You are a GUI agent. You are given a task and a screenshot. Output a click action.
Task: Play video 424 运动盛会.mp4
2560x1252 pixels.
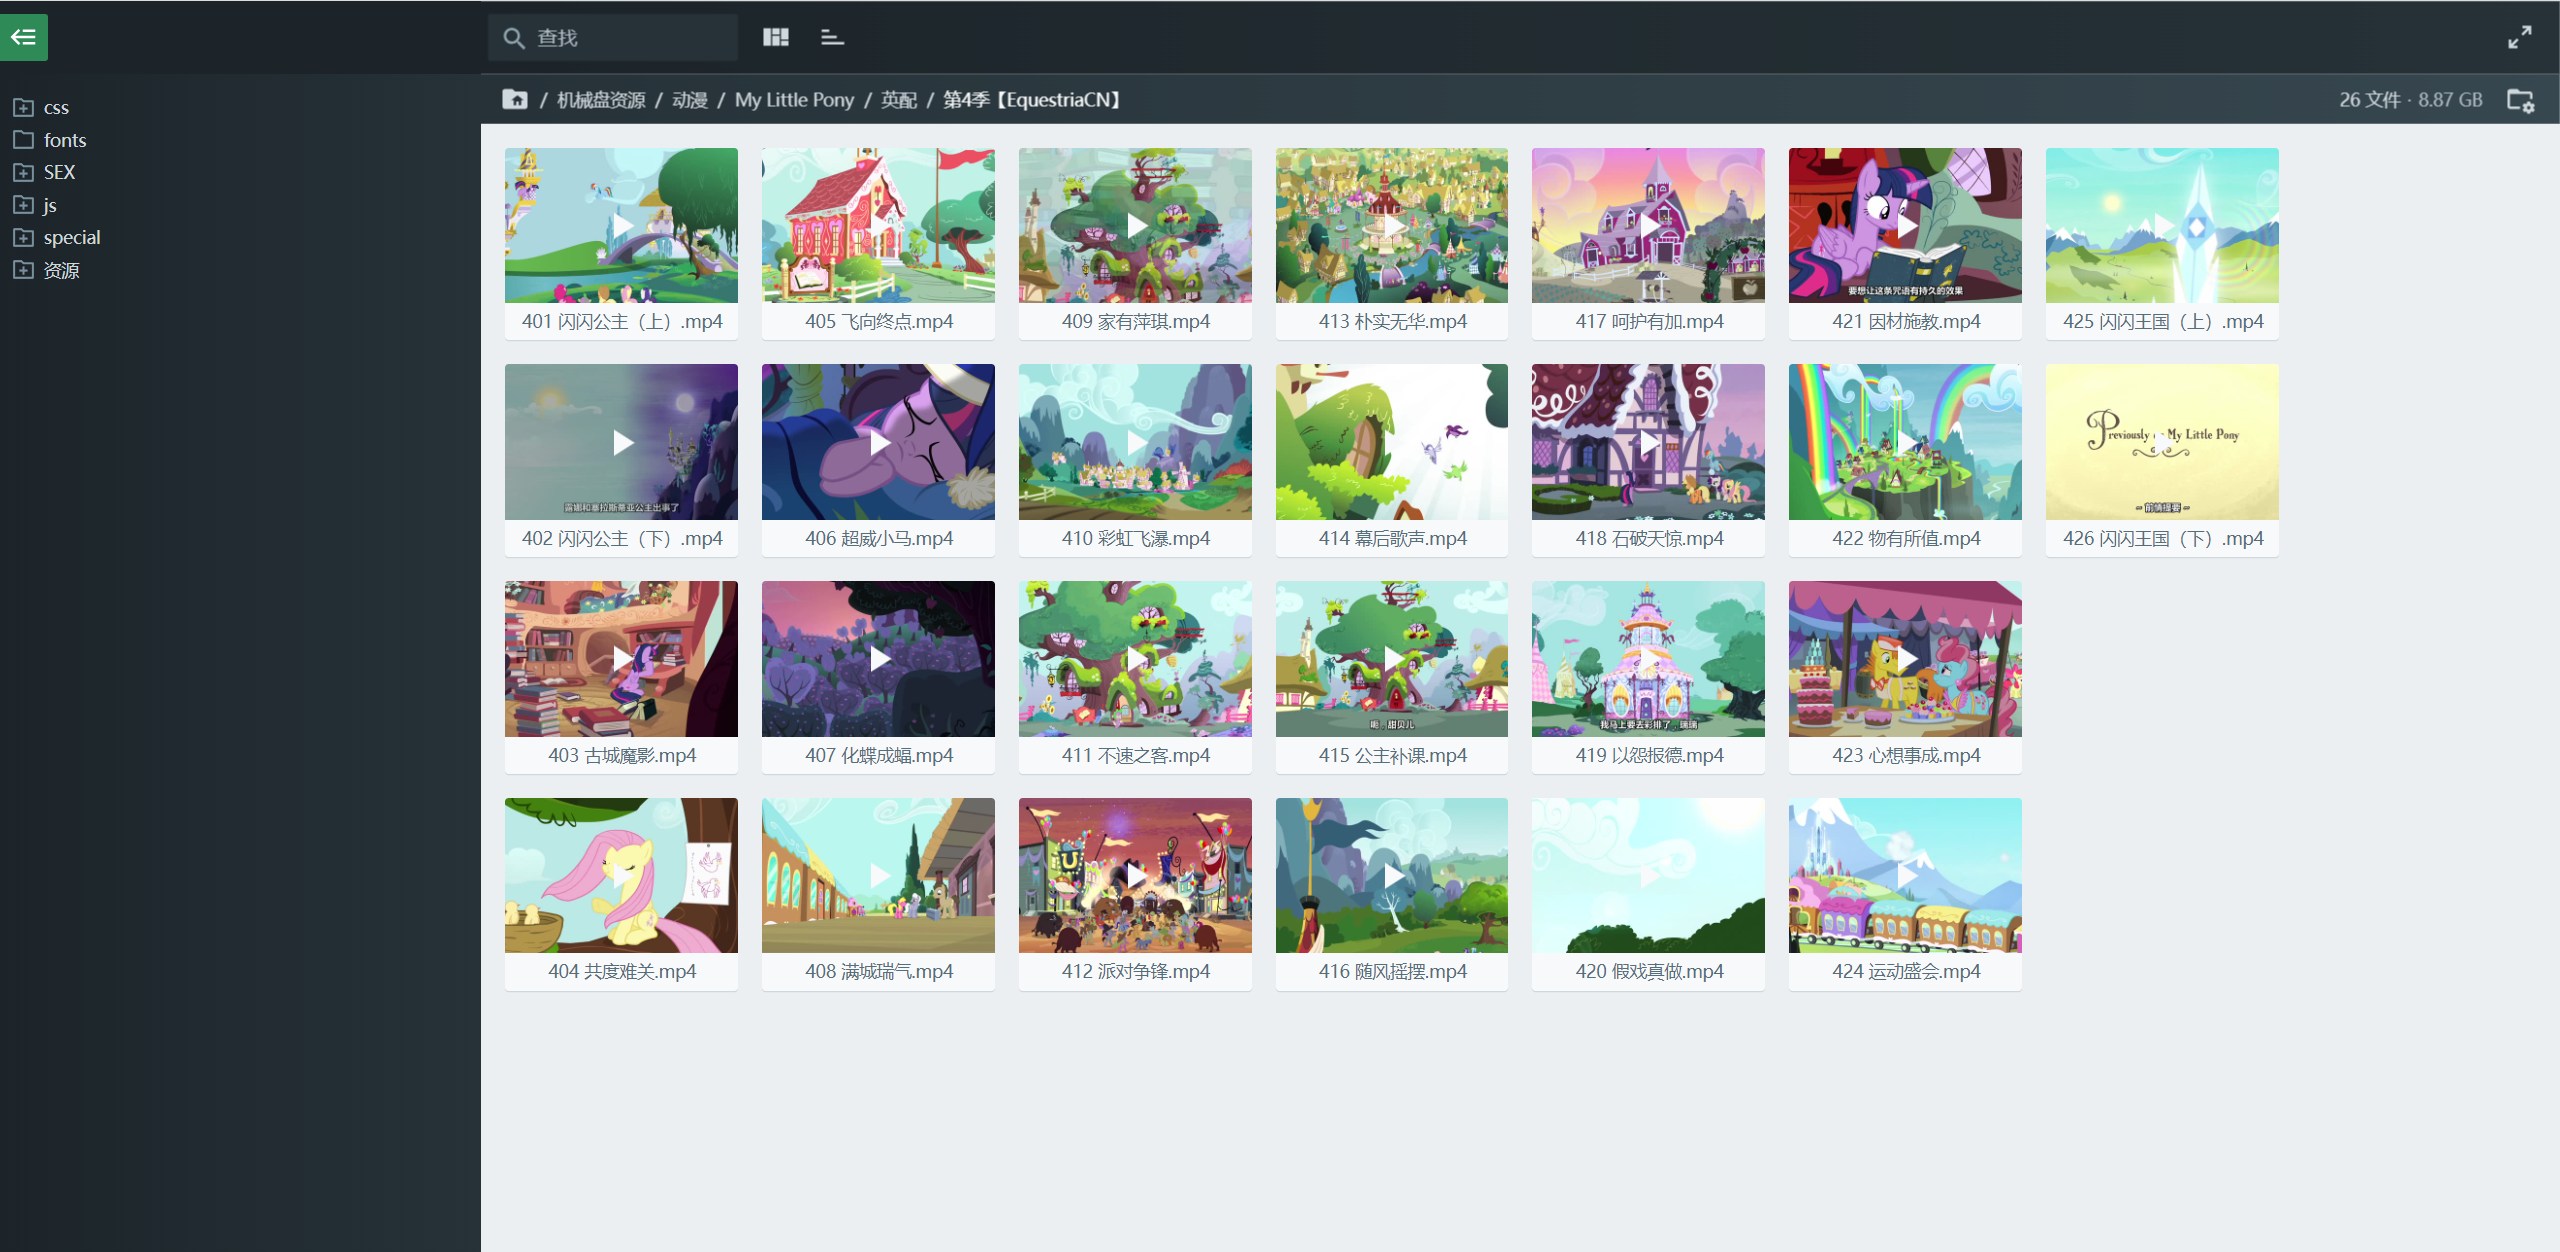pos(1905,875)
